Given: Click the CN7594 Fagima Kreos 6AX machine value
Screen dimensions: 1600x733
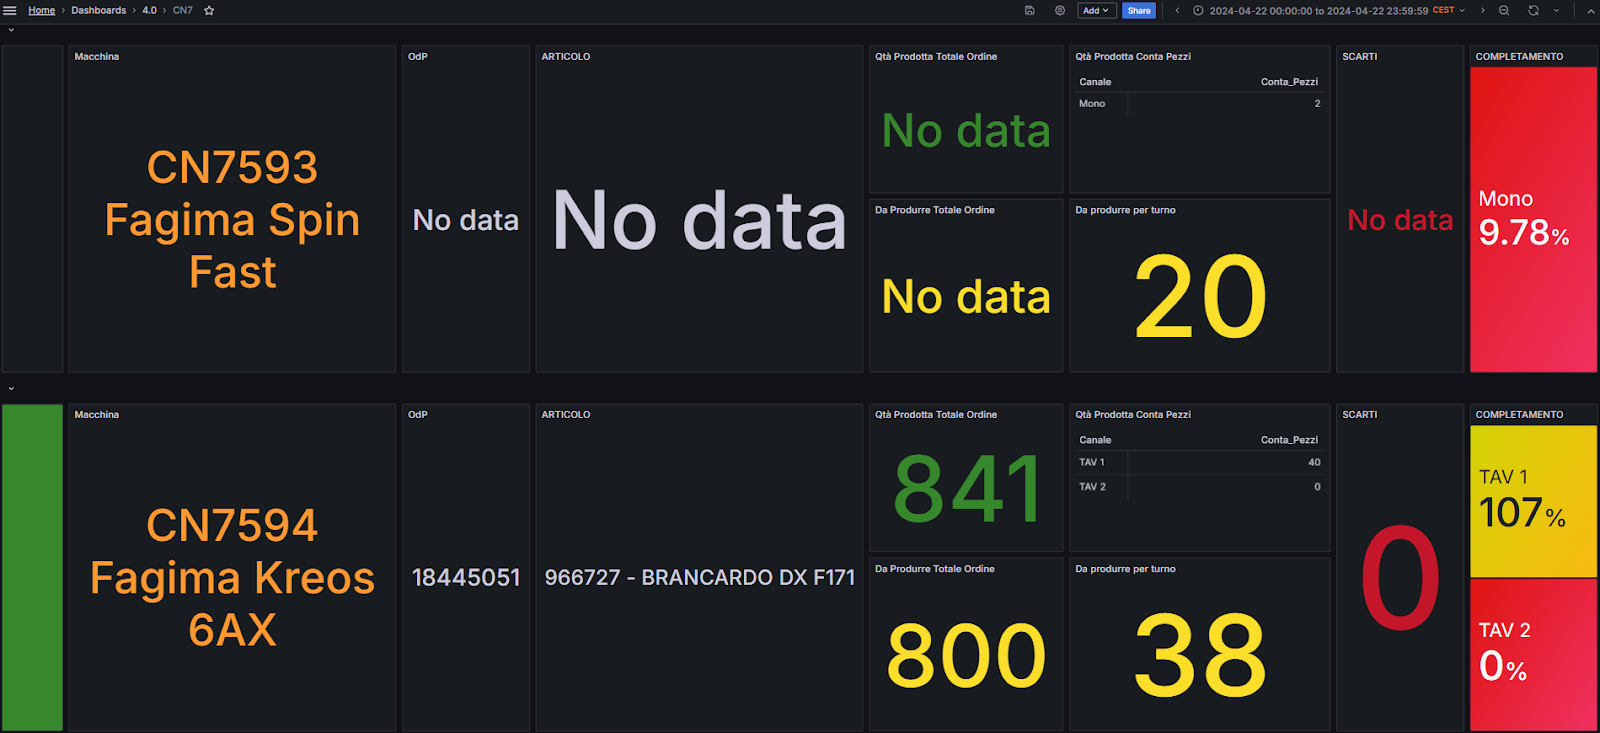Looking at the screenshot, I should tap(232, 577).
